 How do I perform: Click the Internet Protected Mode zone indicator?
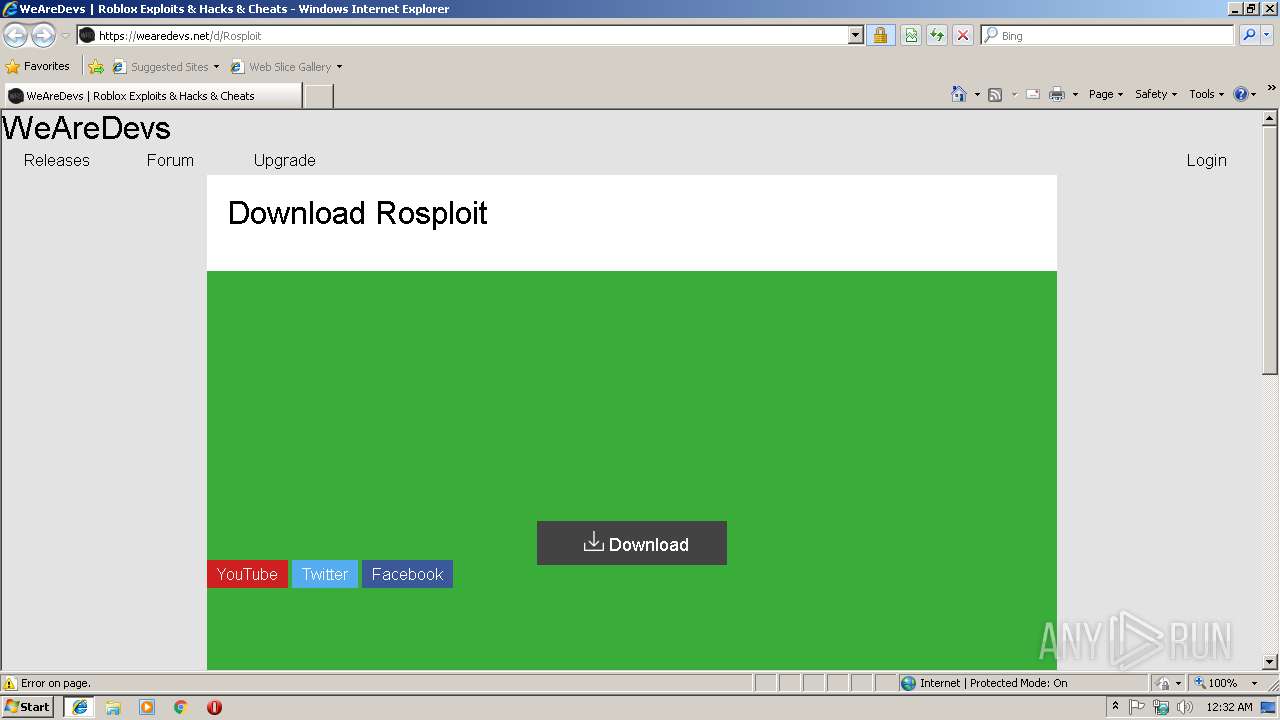pyautogui.click(x=984, y=683)
